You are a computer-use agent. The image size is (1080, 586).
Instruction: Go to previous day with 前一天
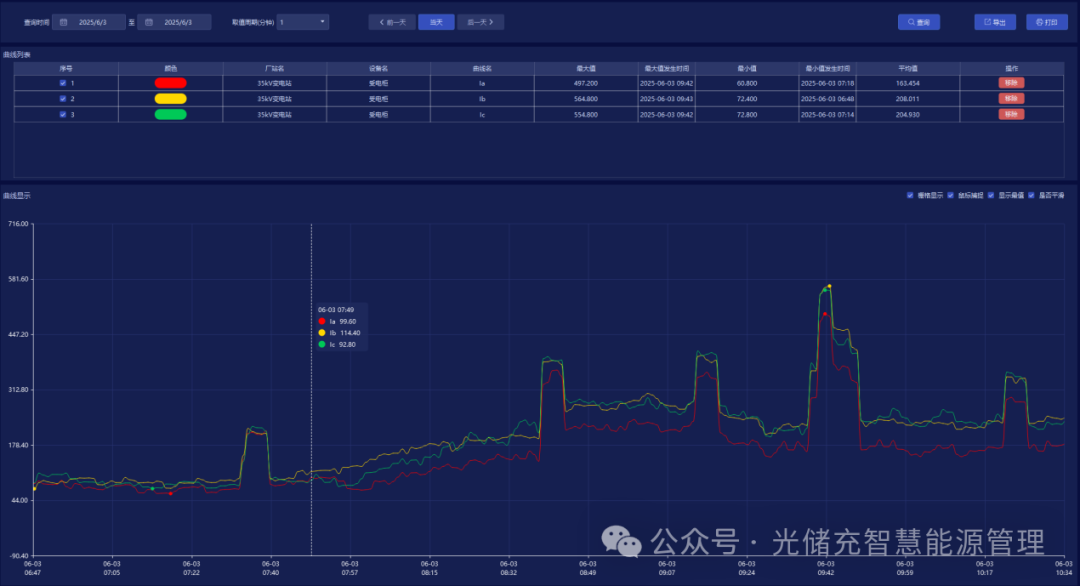(393, 22)
